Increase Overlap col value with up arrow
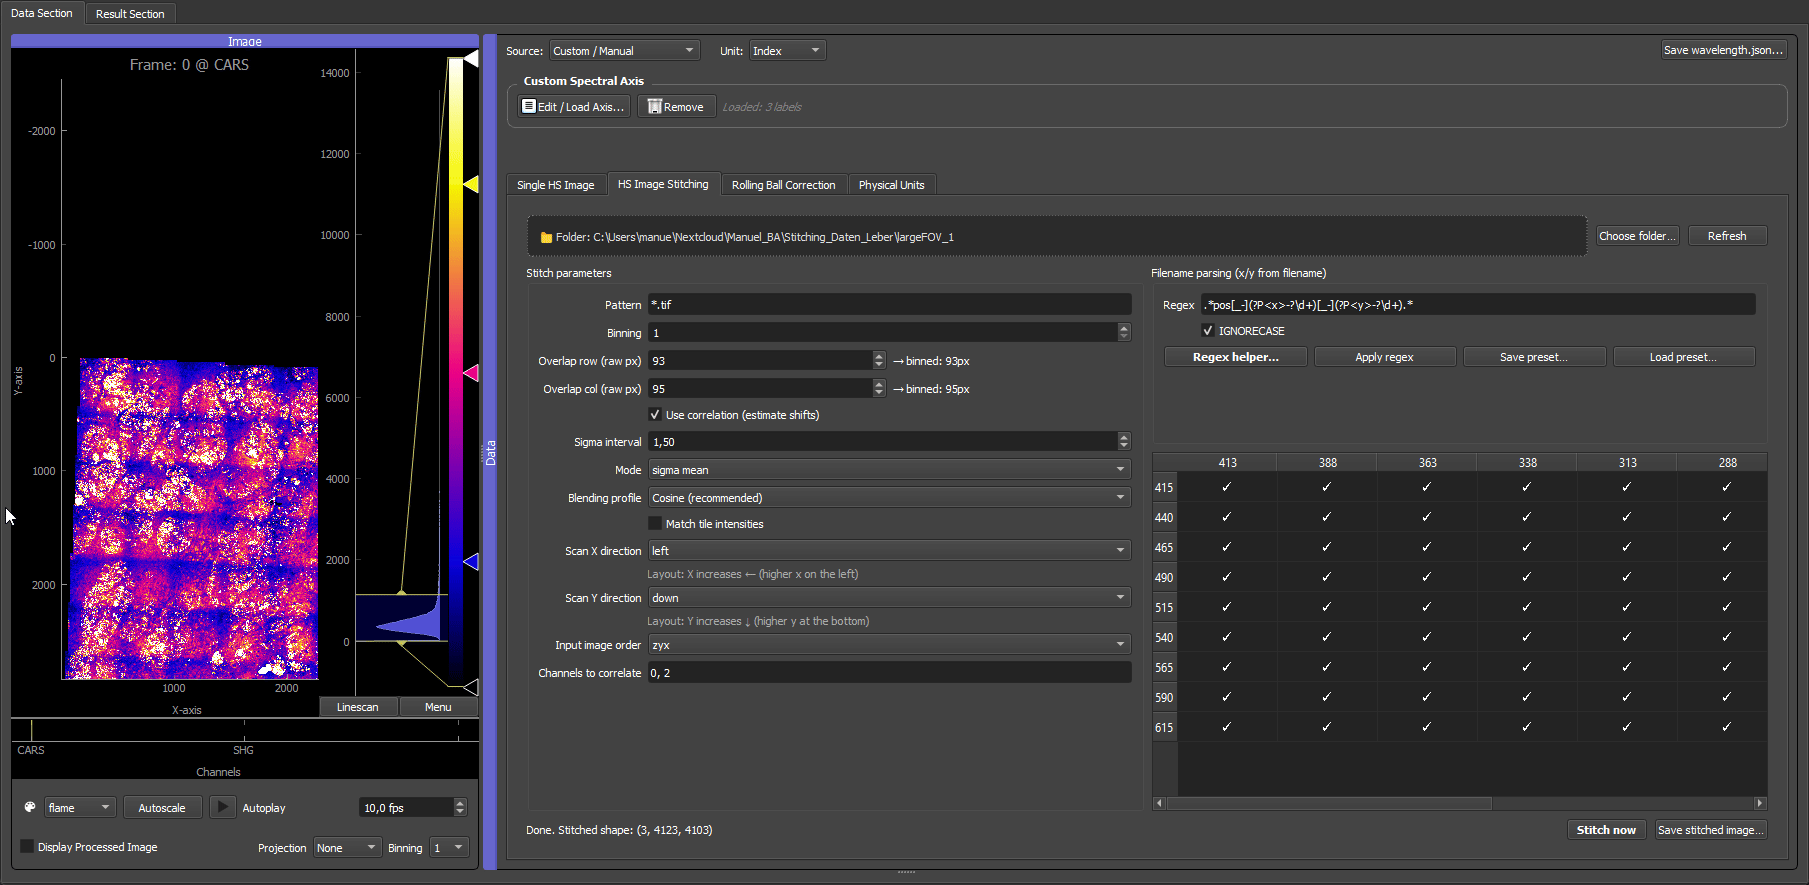 [x=879, y=384]
